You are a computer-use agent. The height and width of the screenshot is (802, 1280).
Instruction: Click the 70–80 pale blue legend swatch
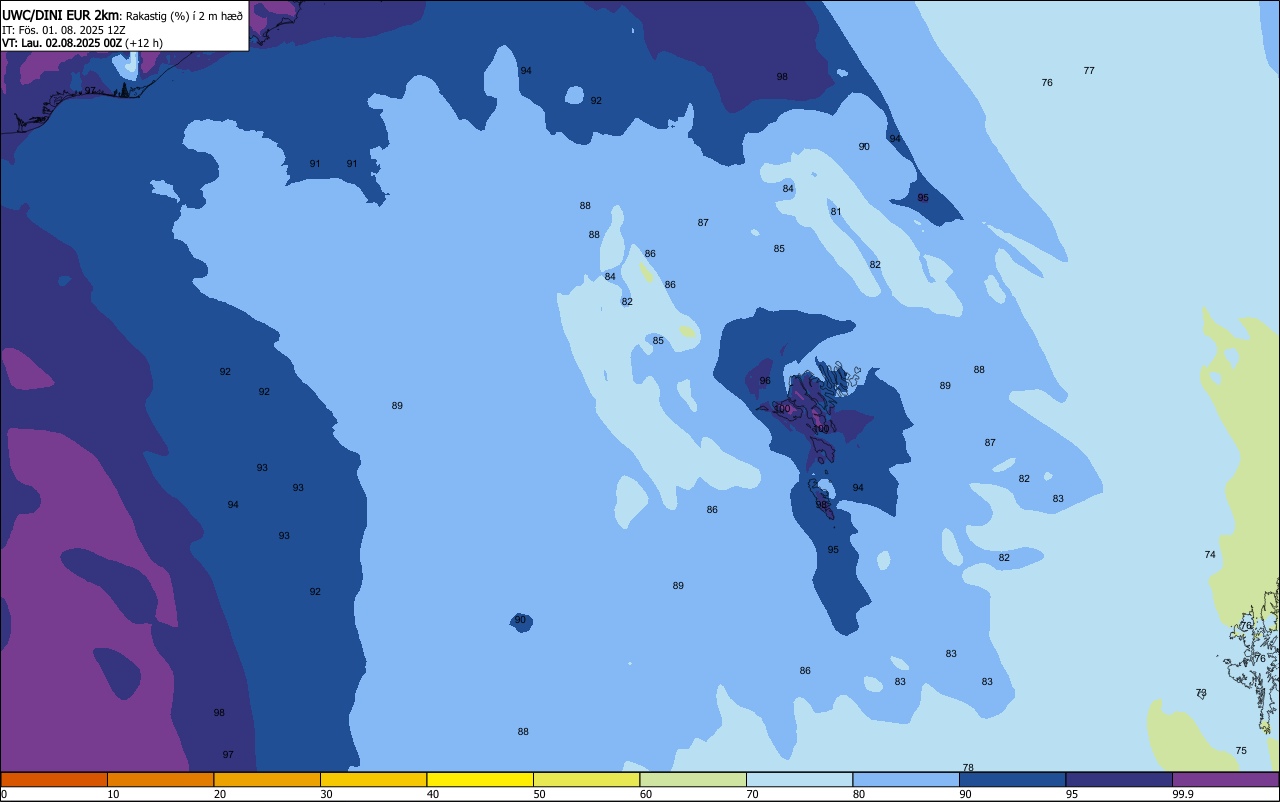tap(799, 779)
